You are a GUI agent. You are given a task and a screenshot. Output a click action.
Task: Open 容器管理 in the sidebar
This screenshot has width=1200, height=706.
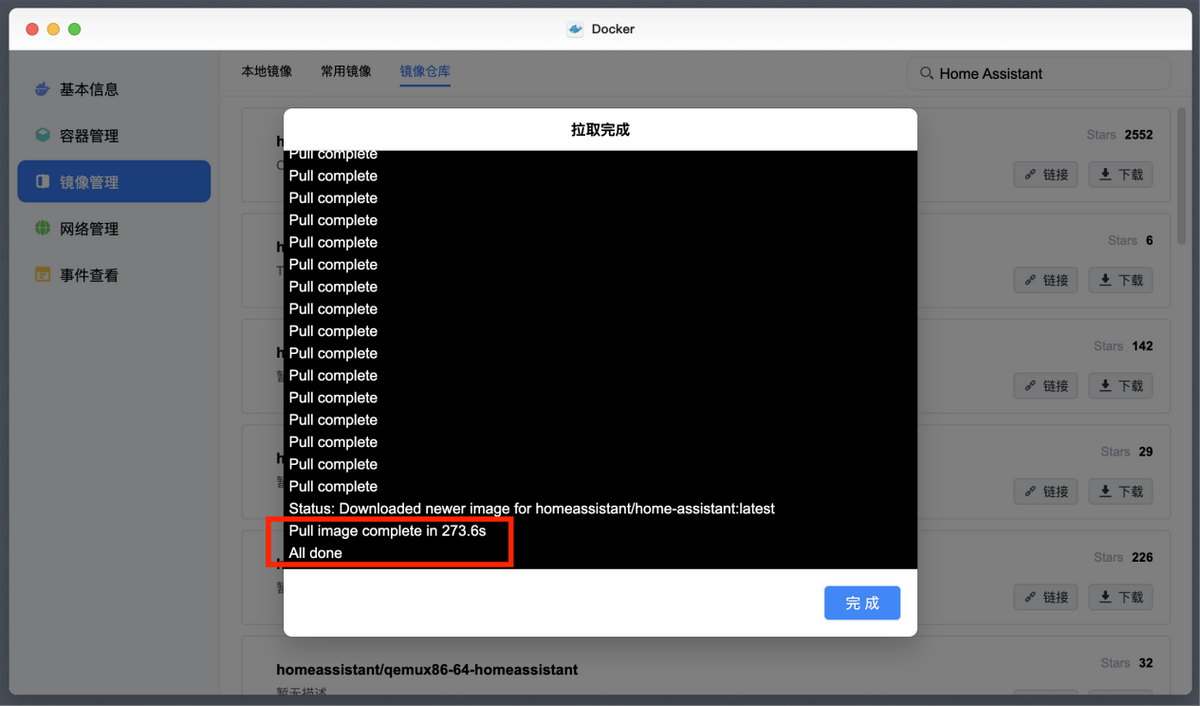(89, 136)
